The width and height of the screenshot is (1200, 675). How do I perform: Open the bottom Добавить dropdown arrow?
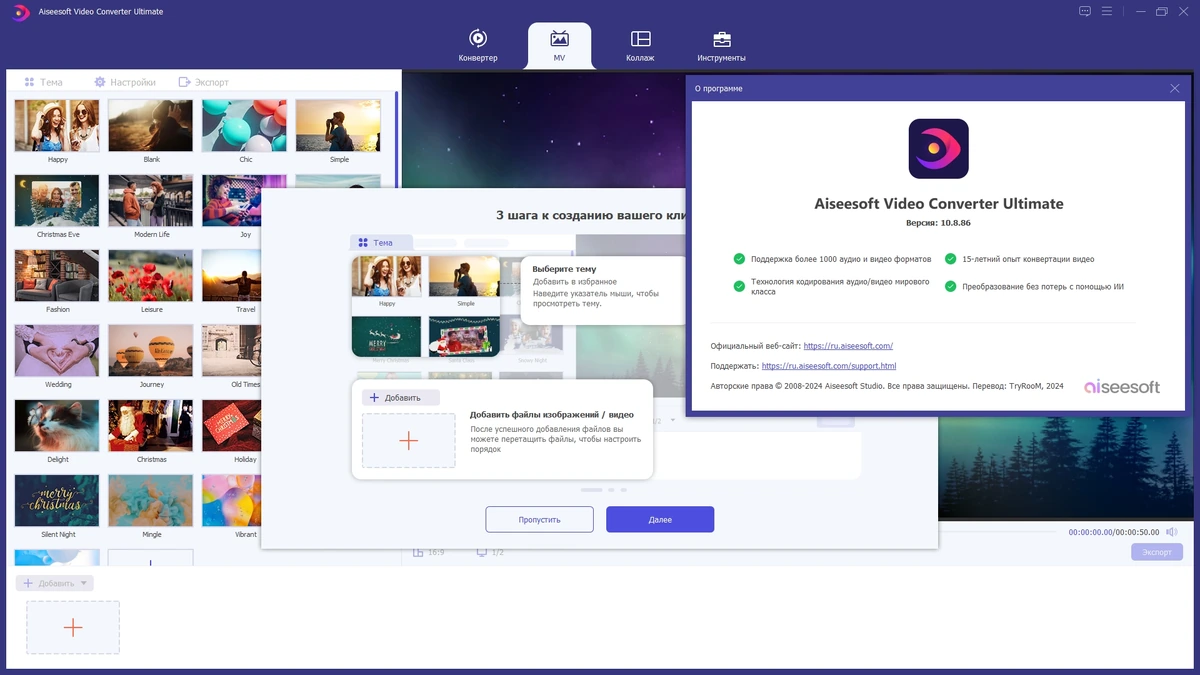[x=84, y=583]
